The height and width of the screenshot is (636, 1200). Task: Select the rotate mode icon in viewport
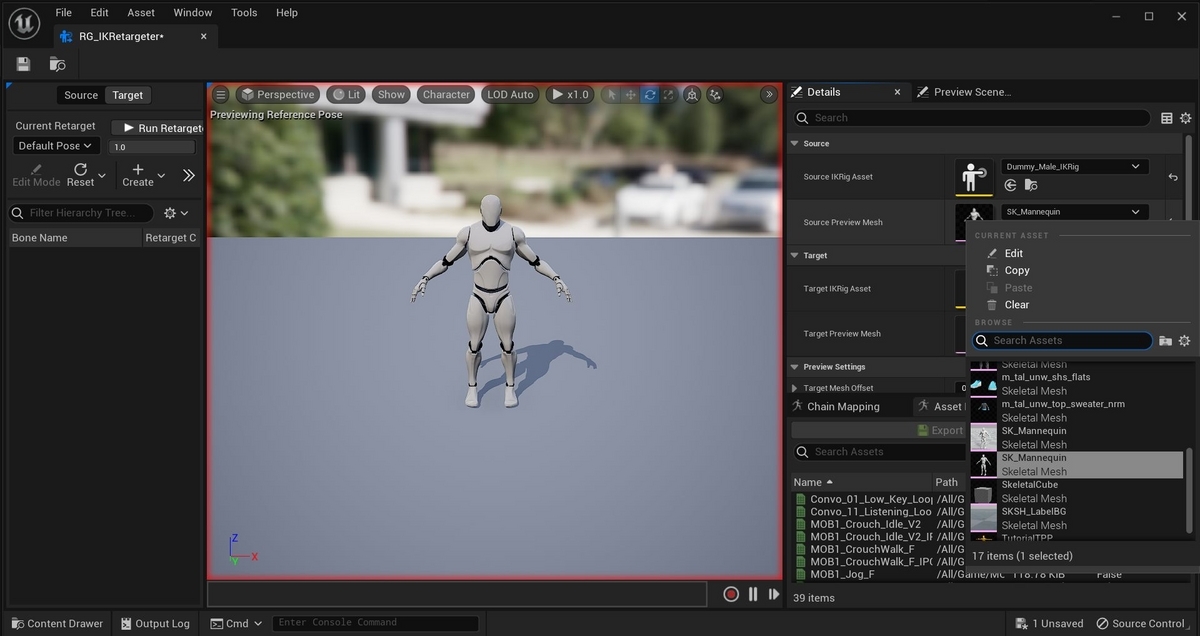[x=650, y=95]
